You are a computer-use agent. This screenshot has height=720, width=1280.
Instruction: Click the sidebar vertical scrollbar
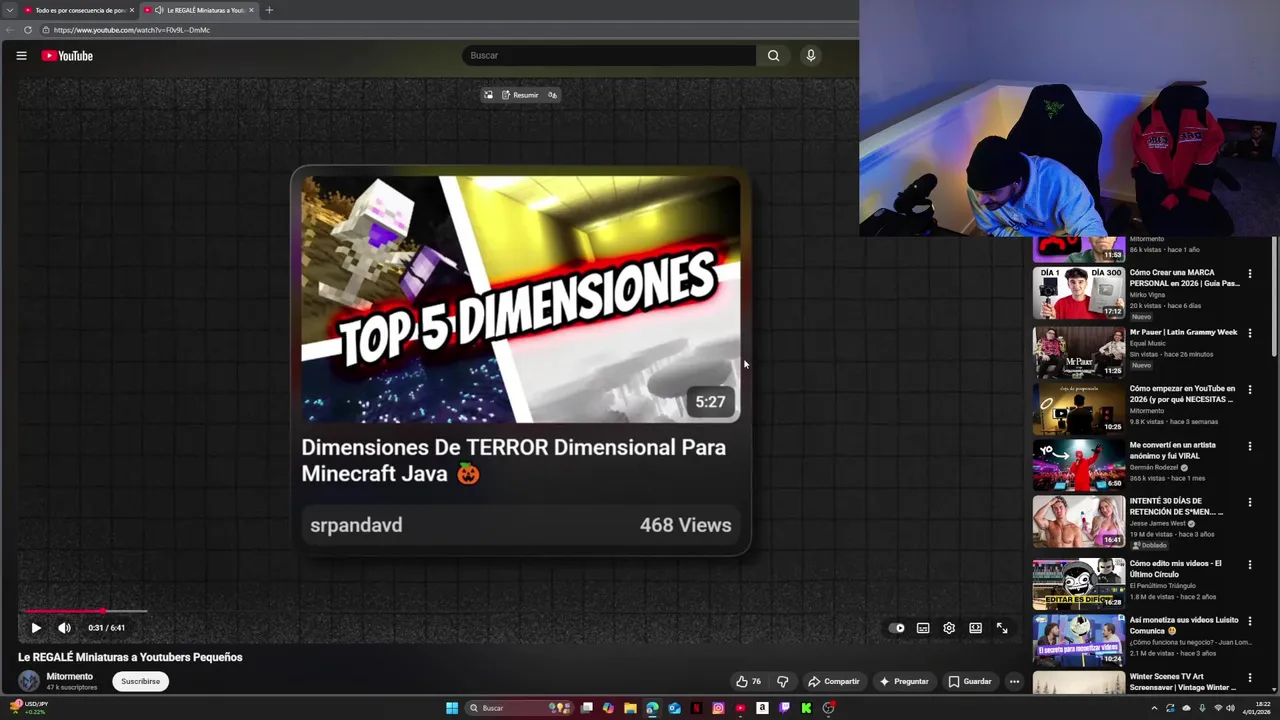point(1273,295)
